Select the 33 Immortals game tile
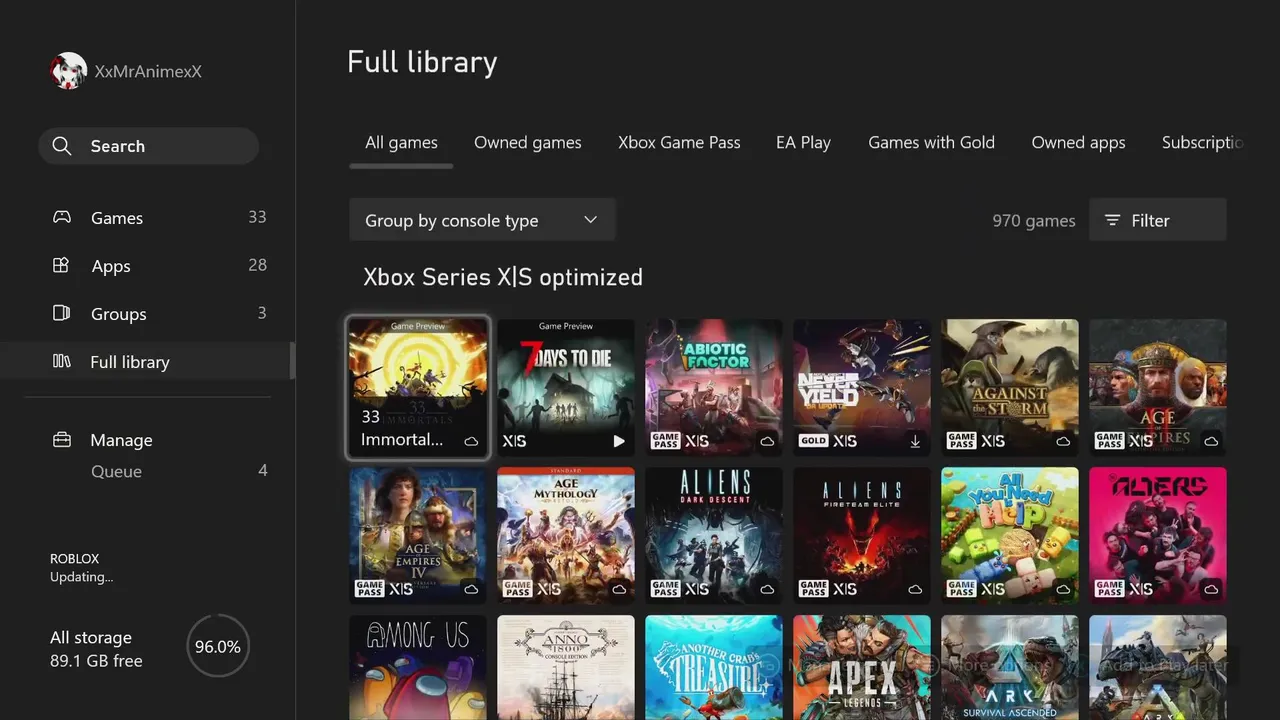The height and width of the screenshot is (720, 1280). 418,388
